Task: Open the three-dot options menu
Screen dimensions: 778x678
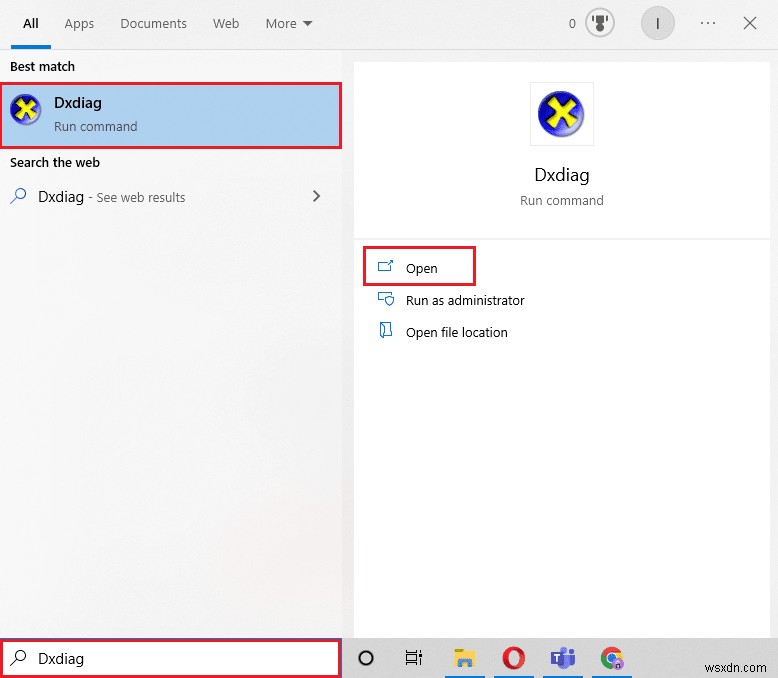Action: (708, 23)
